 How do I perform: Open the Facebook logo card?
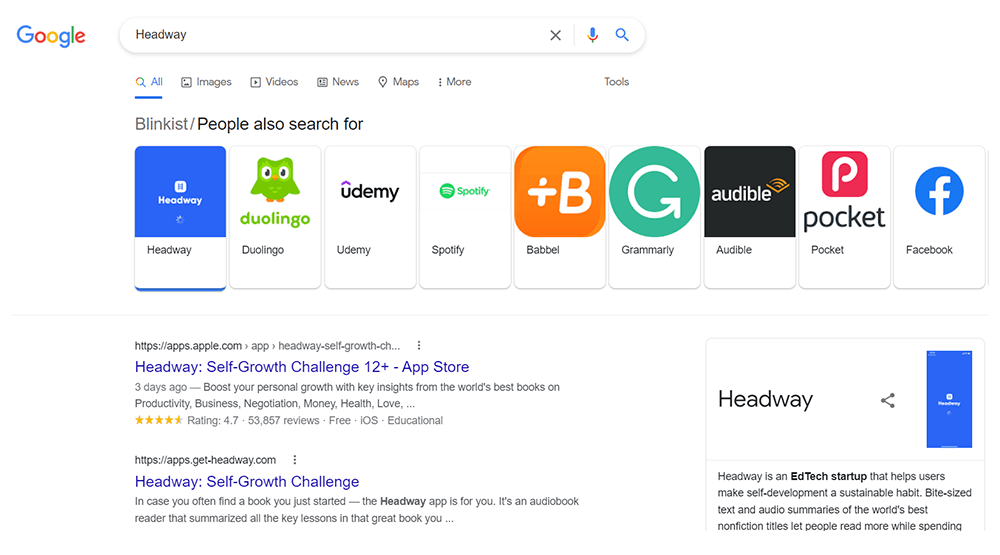tap(939, 217)
